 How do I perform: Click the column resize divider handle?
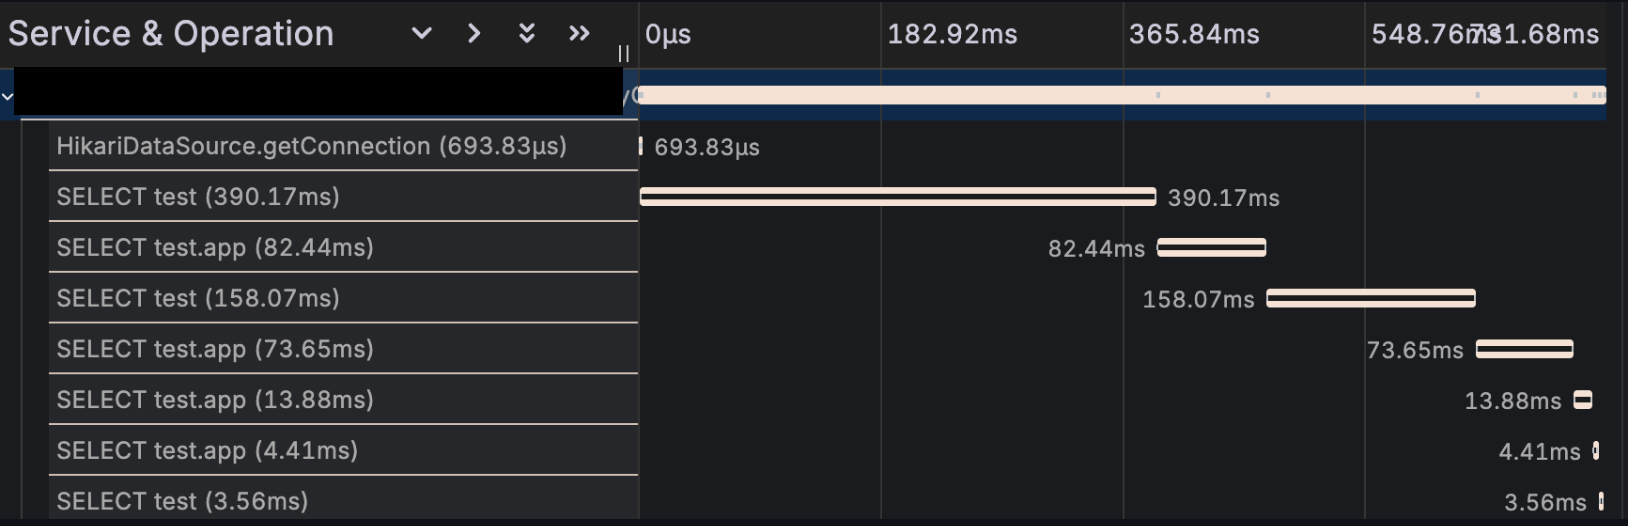pos(623,54)
